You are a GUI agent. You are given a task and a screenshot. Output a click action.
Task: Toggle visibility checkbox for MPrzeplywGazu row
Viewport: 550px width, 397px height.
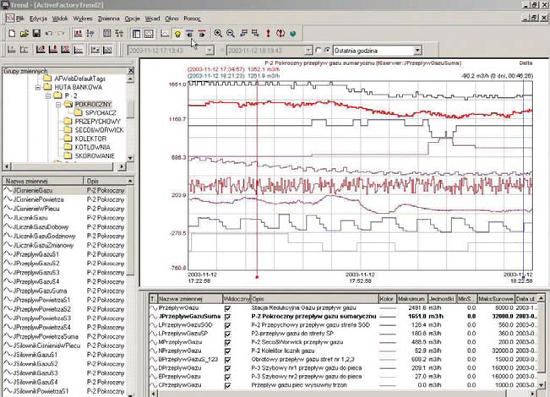tap(228, 343)
